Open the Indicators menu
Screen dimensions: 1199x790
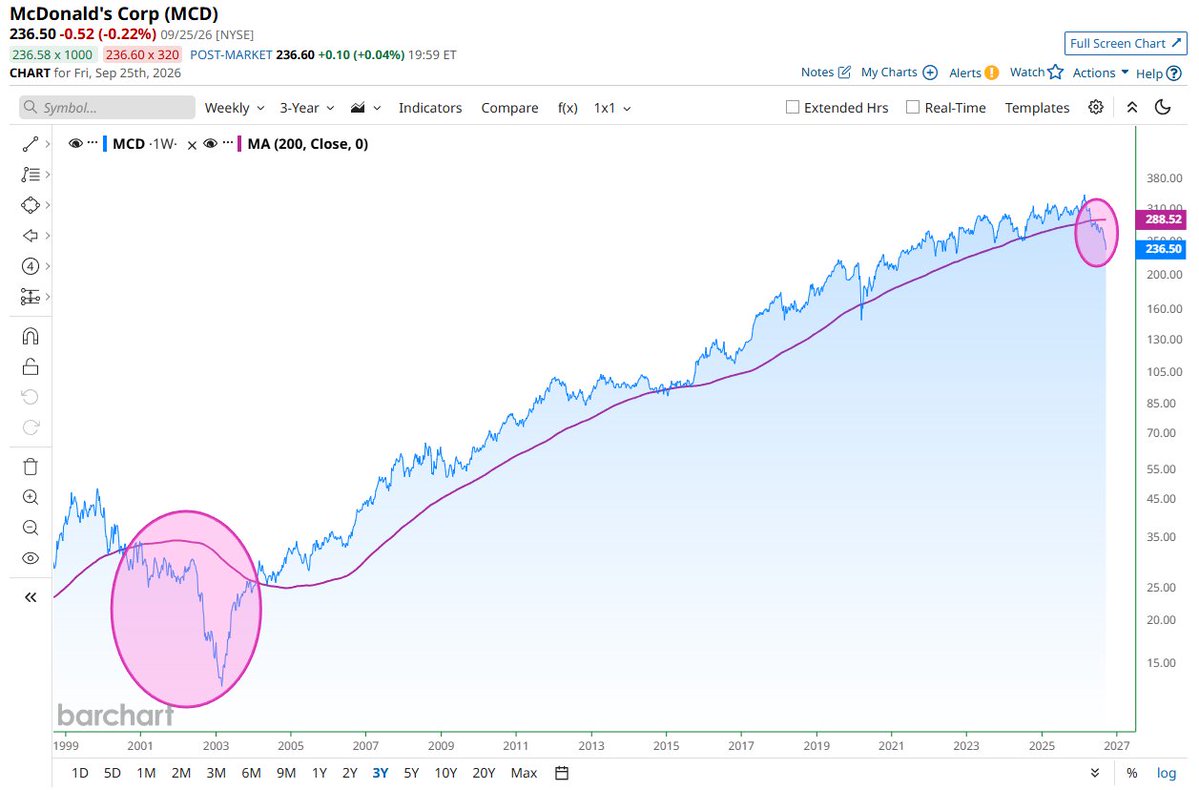(430, 108)
